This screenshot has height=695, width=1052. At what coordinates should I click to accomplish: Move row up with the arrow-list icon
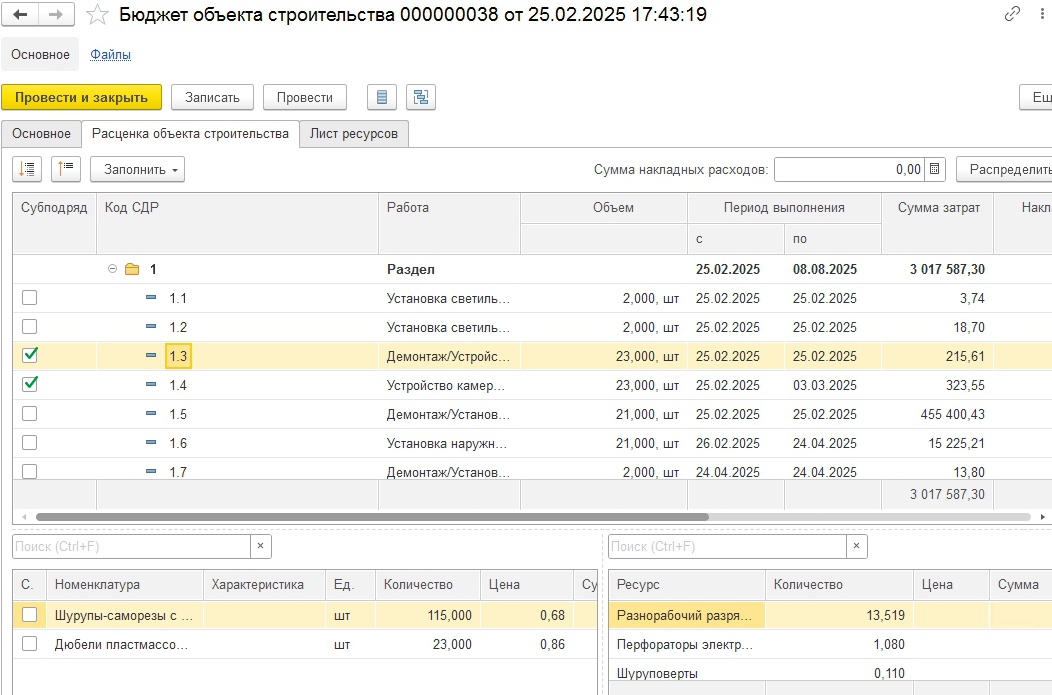[x=66, y=169]
